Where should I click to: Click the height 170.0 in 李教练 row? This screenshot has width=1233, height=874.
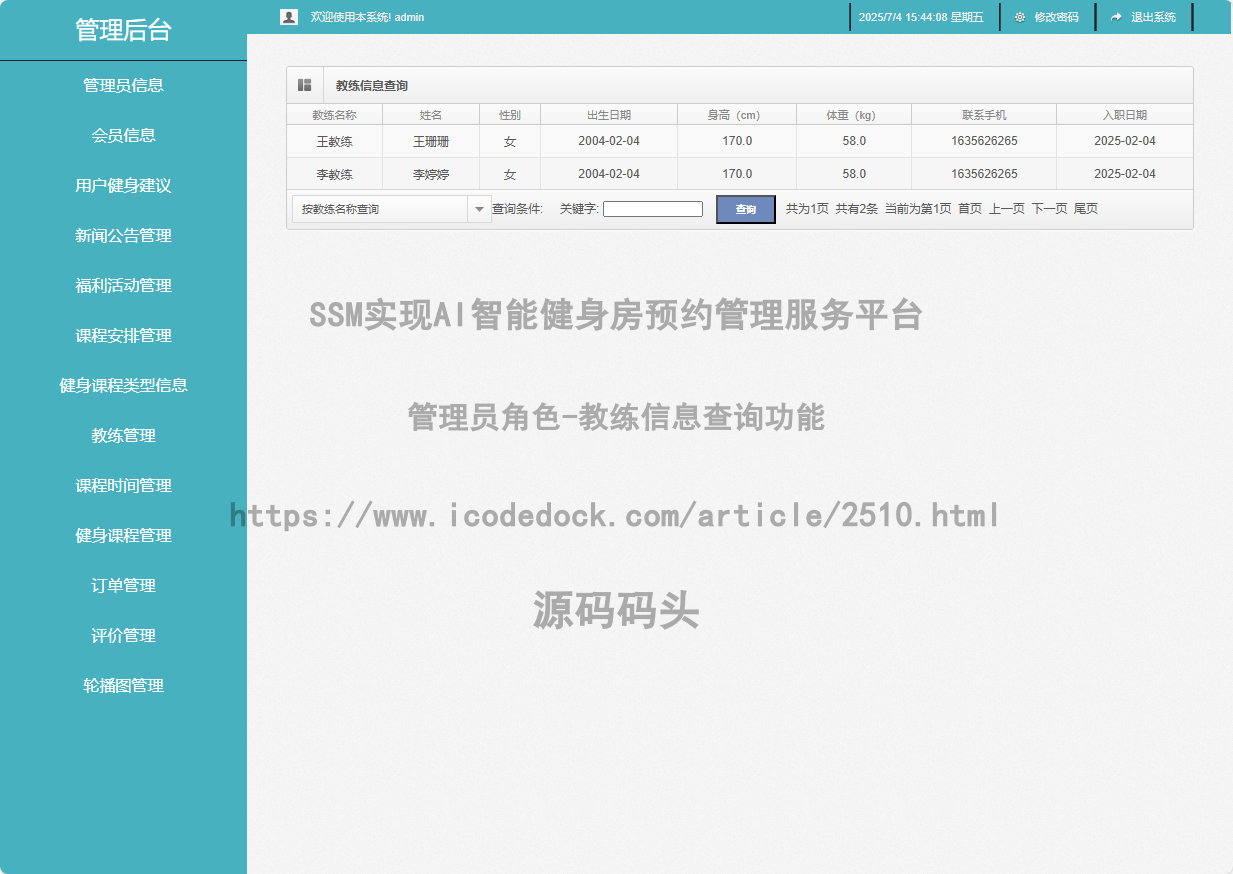(x=737, y=174)
